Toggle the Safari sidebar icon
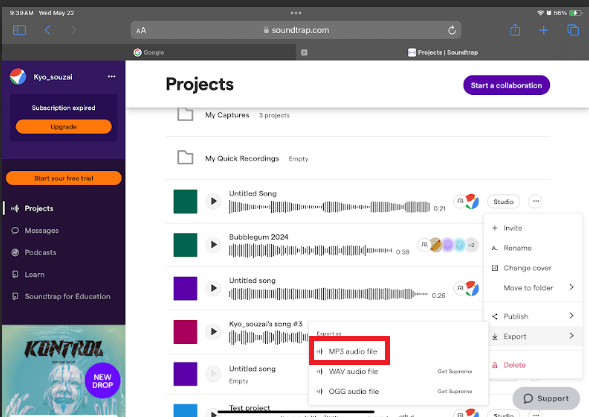Screen dimensions: 589x417 click(19, 30)
